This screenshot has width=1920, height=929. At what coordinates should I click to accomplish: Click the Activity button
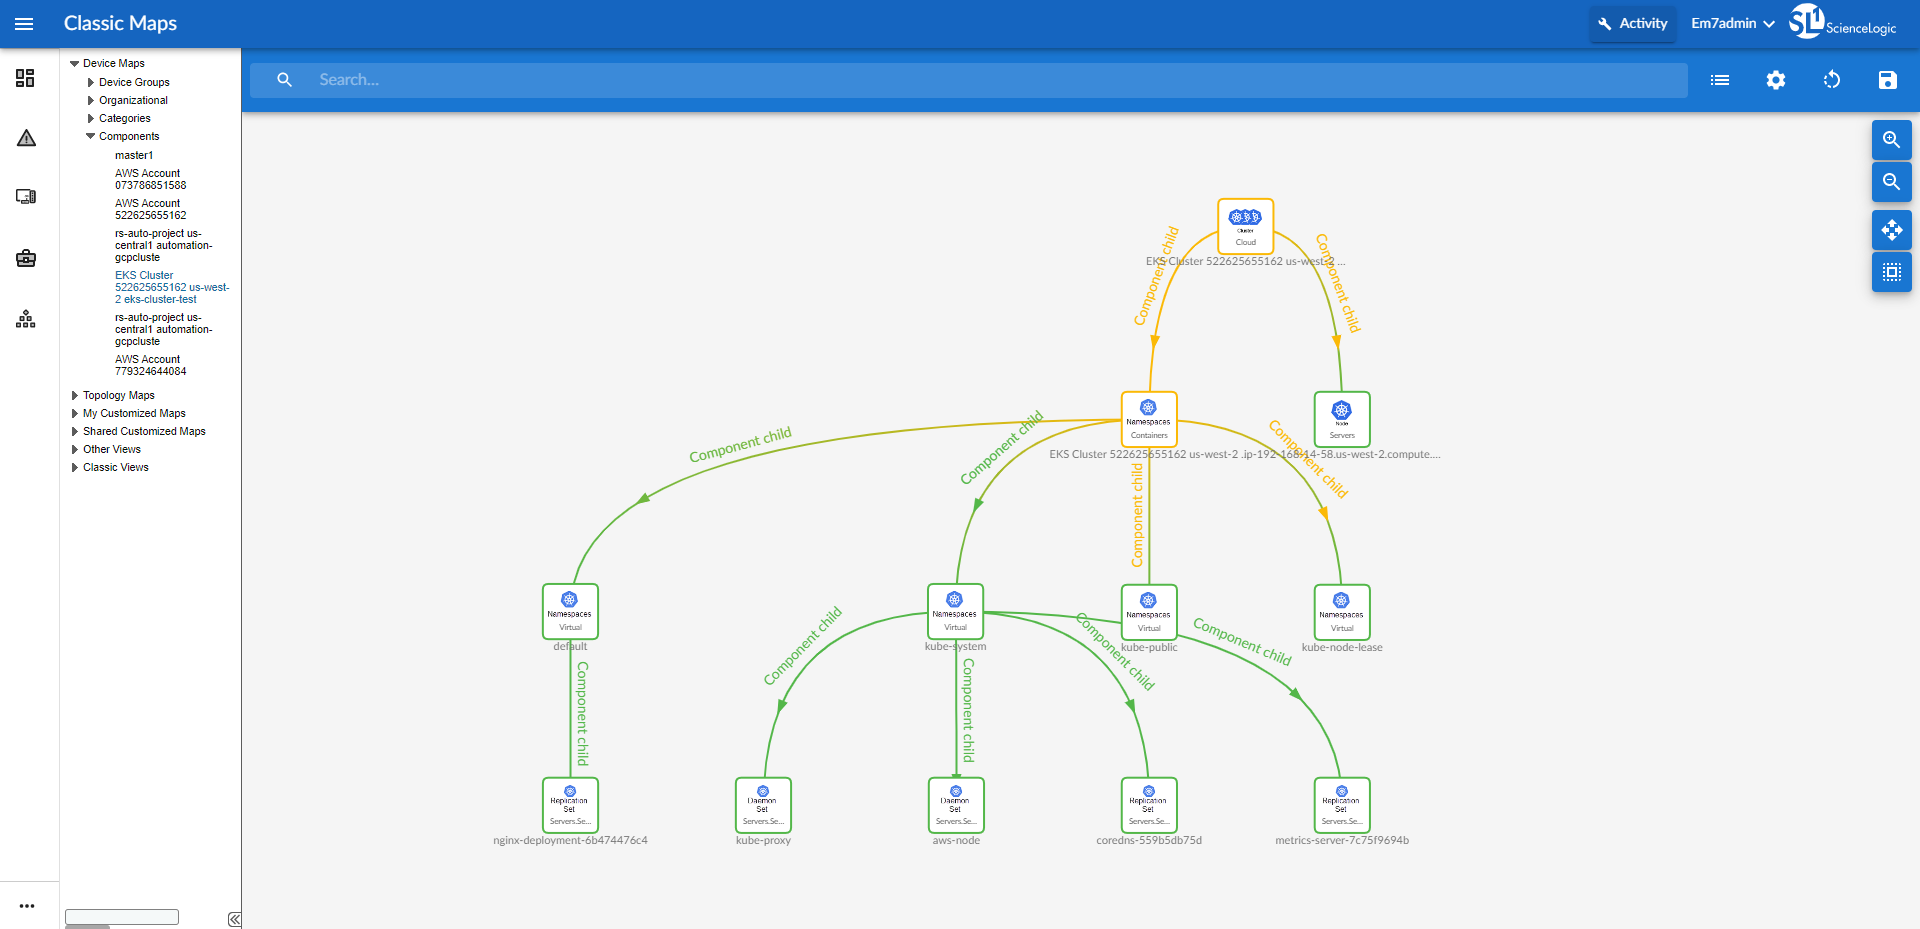click(1632, 24)
